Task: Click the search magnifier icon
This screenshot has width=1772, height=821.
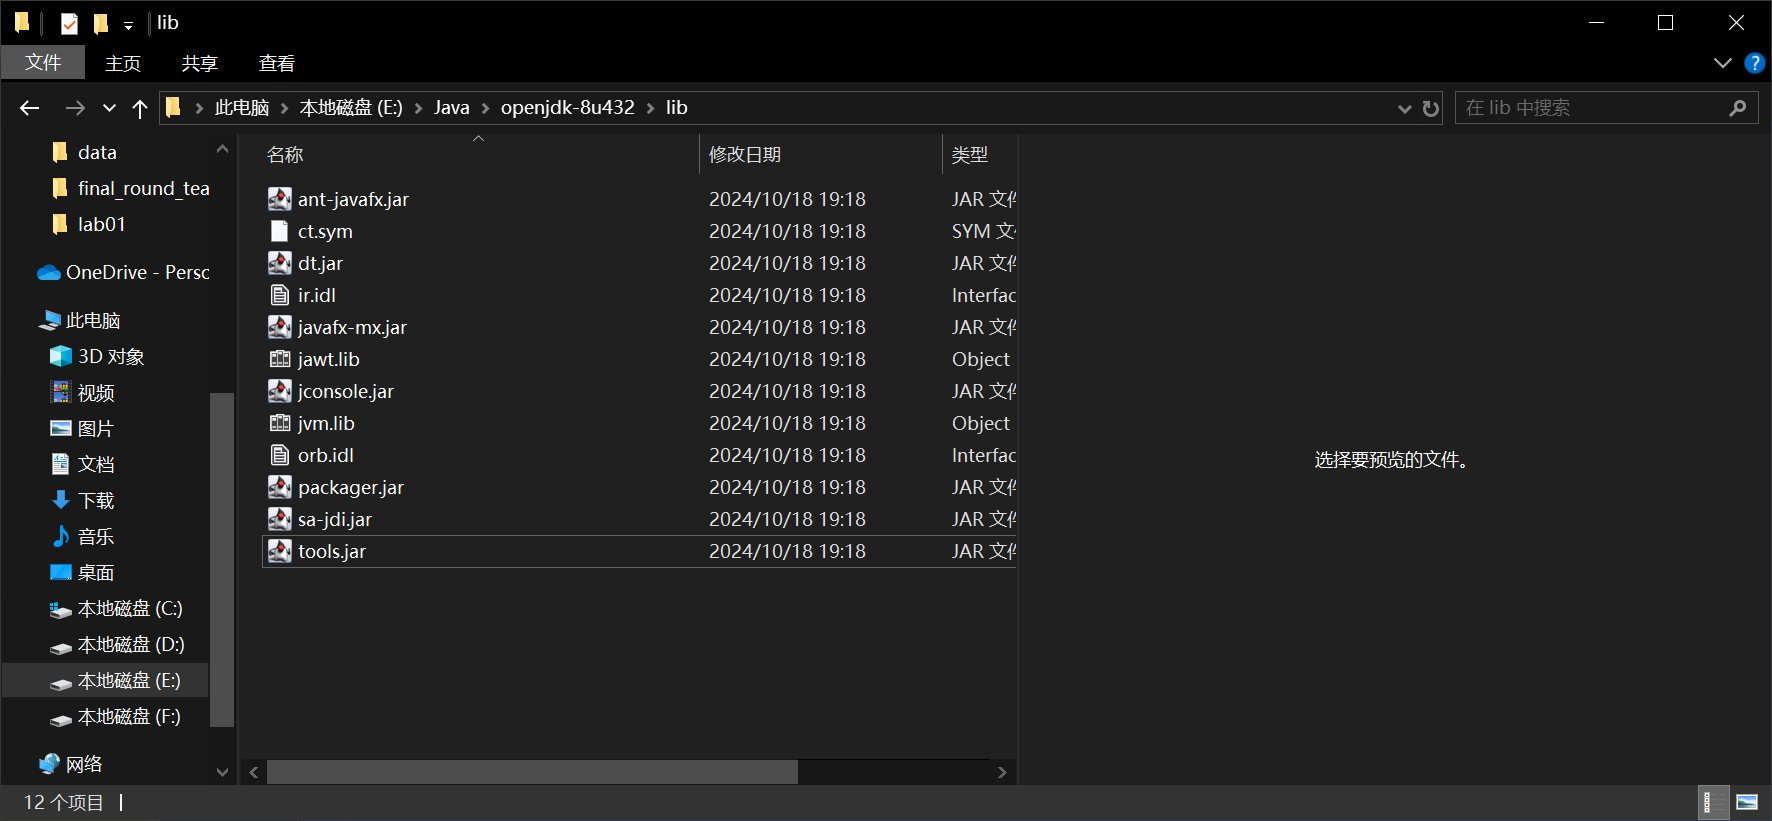Action: coord(1738,108)
